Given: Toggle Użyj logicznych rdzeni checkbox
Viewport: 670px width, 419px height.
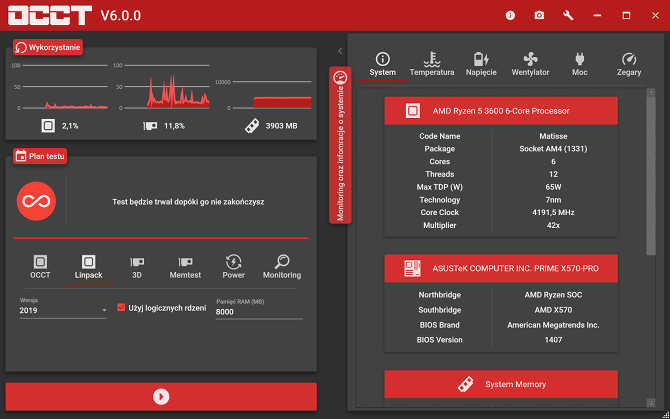Looking at the screenshot, I should [x=121, y=308].
